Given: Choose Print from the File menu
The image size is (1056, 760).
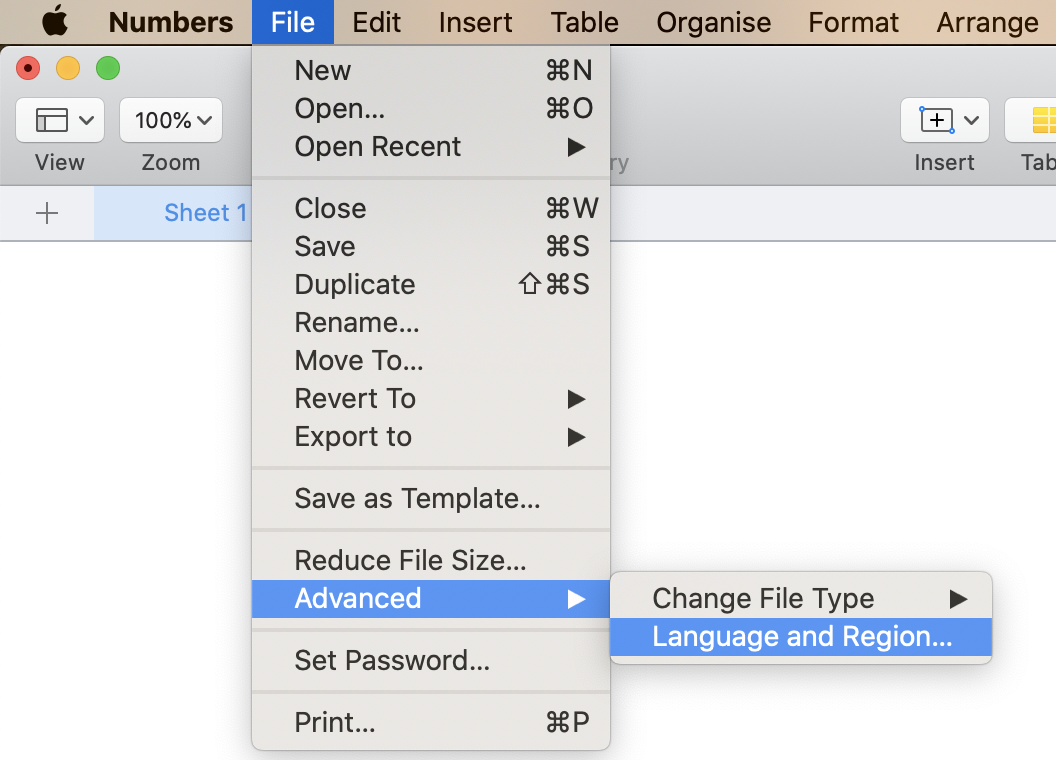Looking at the screenshot, I should pyautogui.click(x=335, y=723).
